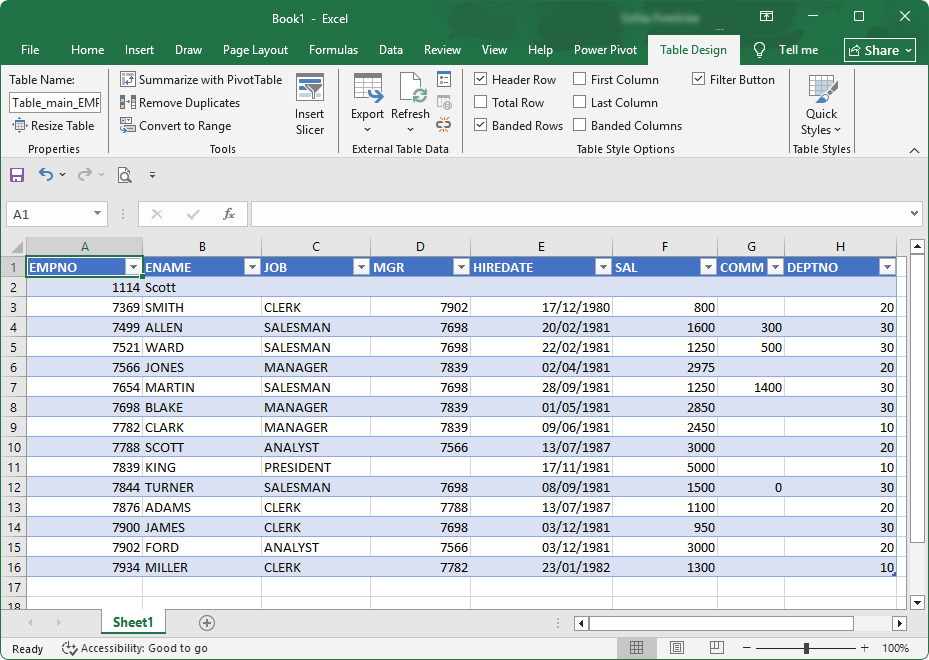
Task: Click the Select All corner triangle
Action: coord(17,247)
